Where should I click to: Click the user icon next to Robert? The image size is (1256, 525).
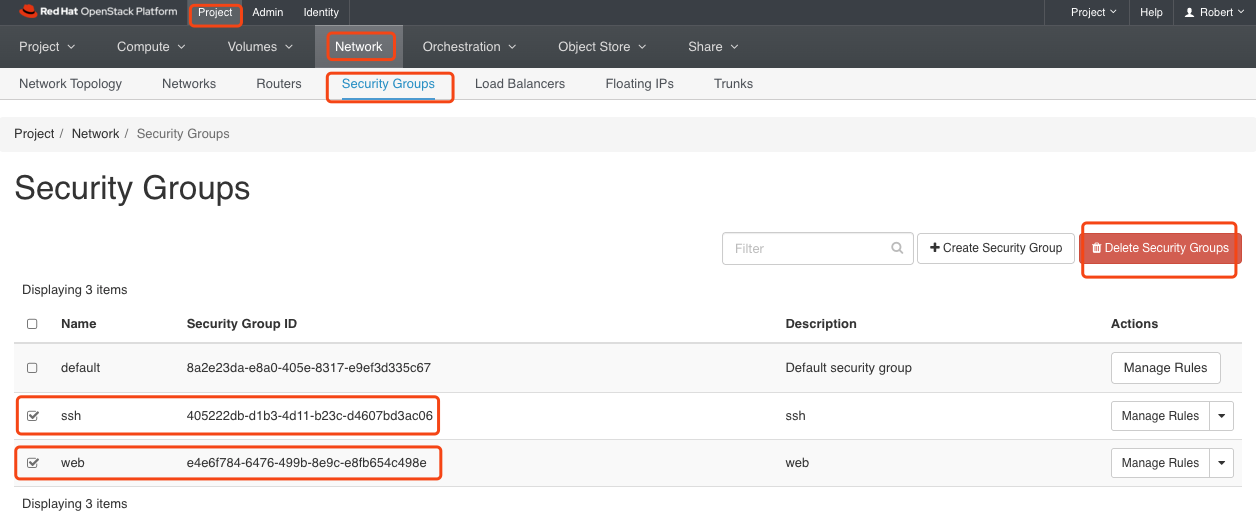tap(1189, 13)
